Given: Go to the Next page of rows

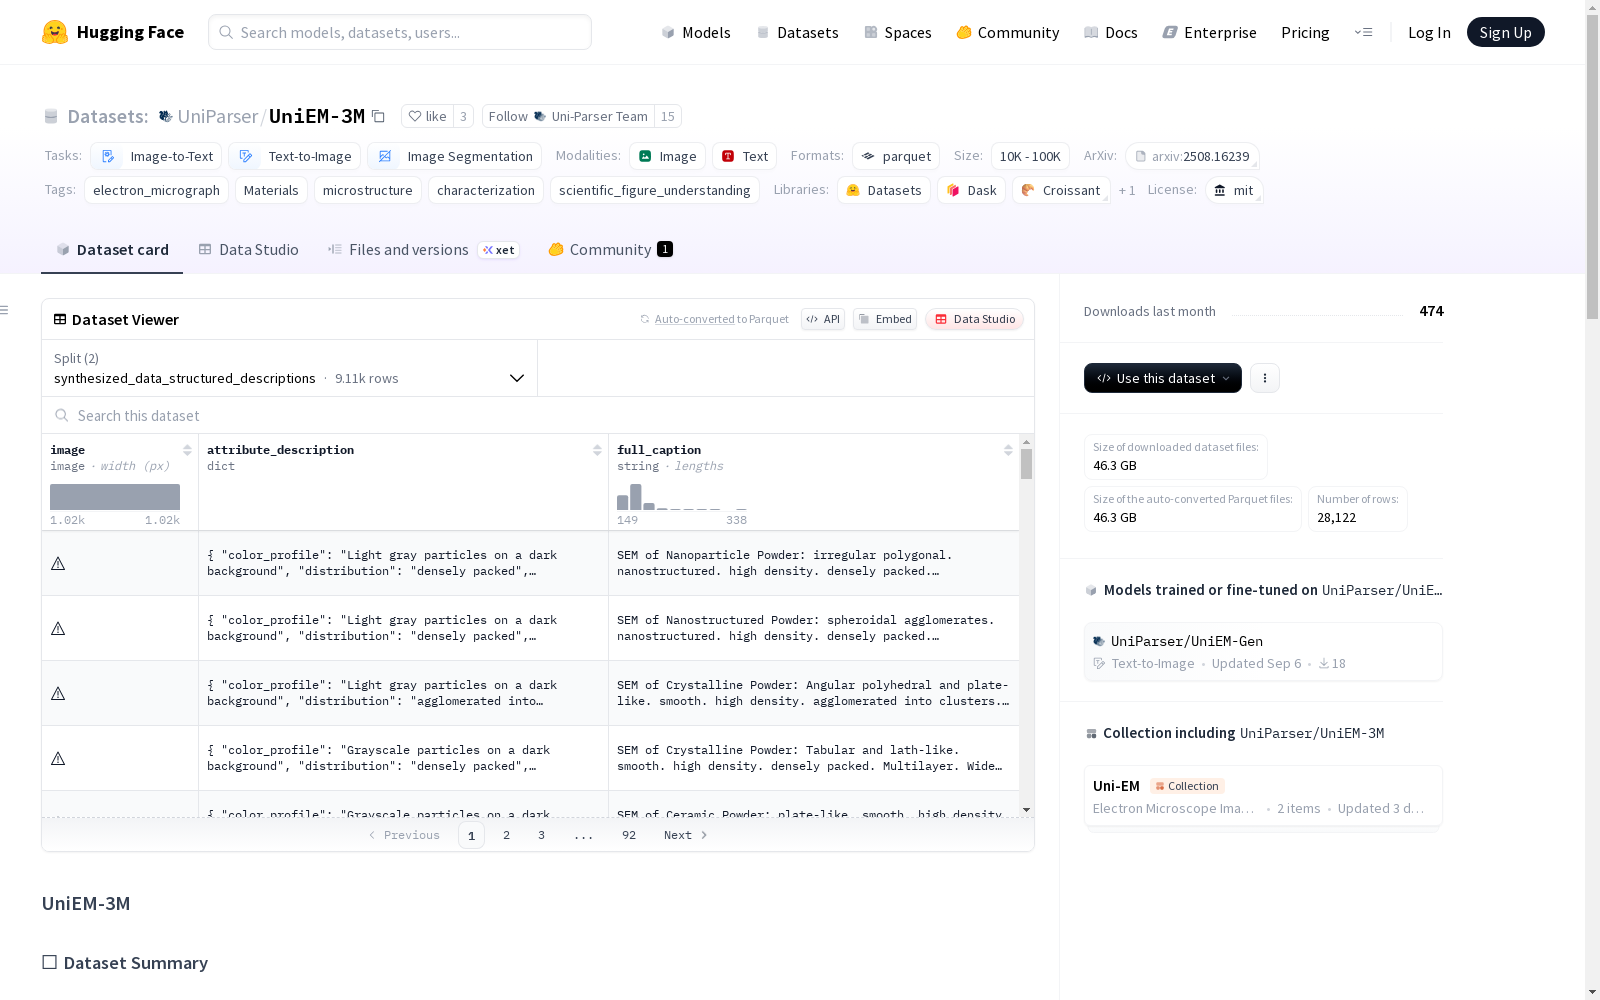Looking at the screenshot, I should 685,835.
